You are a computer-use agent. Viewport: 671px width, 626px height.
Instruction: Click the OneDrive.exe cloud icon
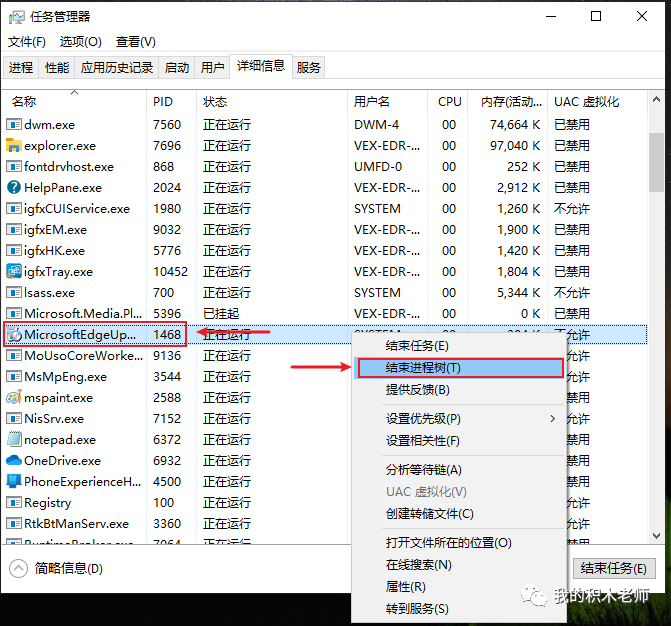14,460
